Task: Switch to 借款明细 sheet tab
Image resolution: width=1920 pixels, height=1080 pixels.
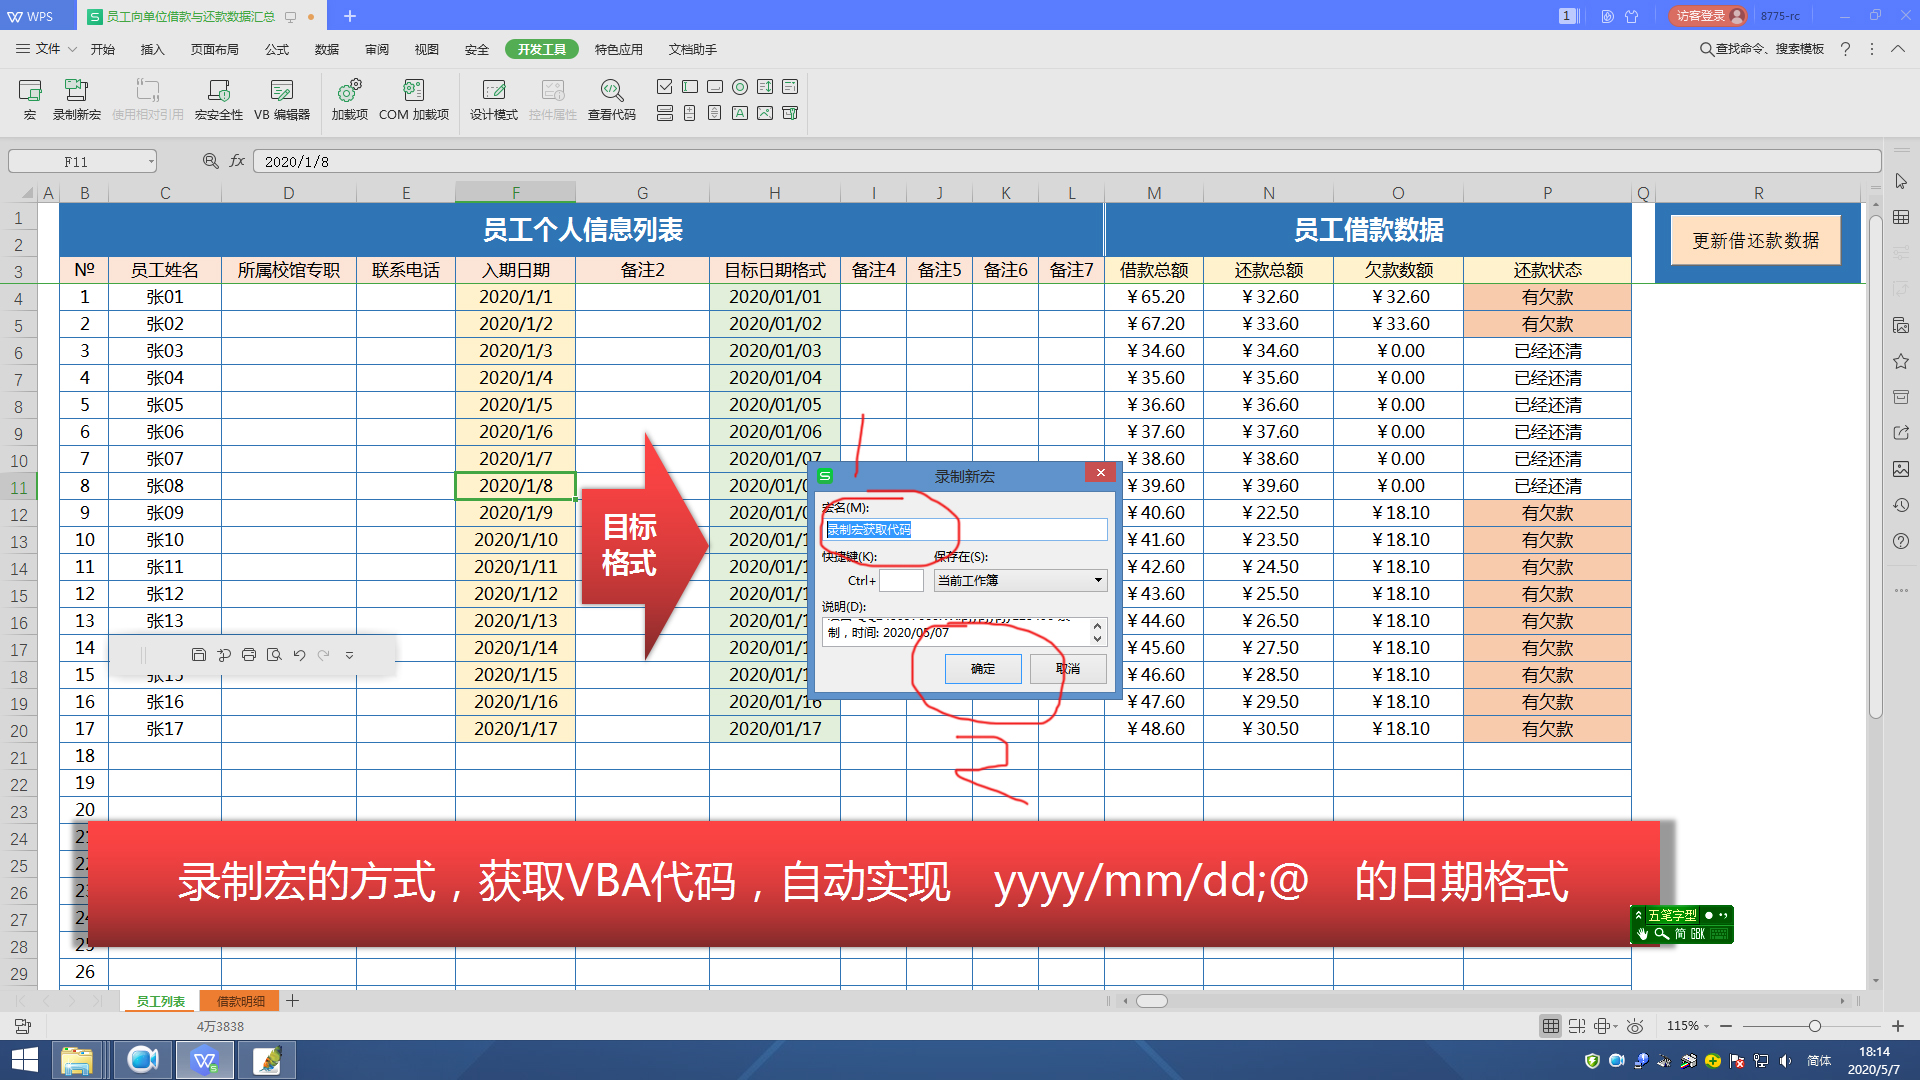Action: pos(241,1001)
